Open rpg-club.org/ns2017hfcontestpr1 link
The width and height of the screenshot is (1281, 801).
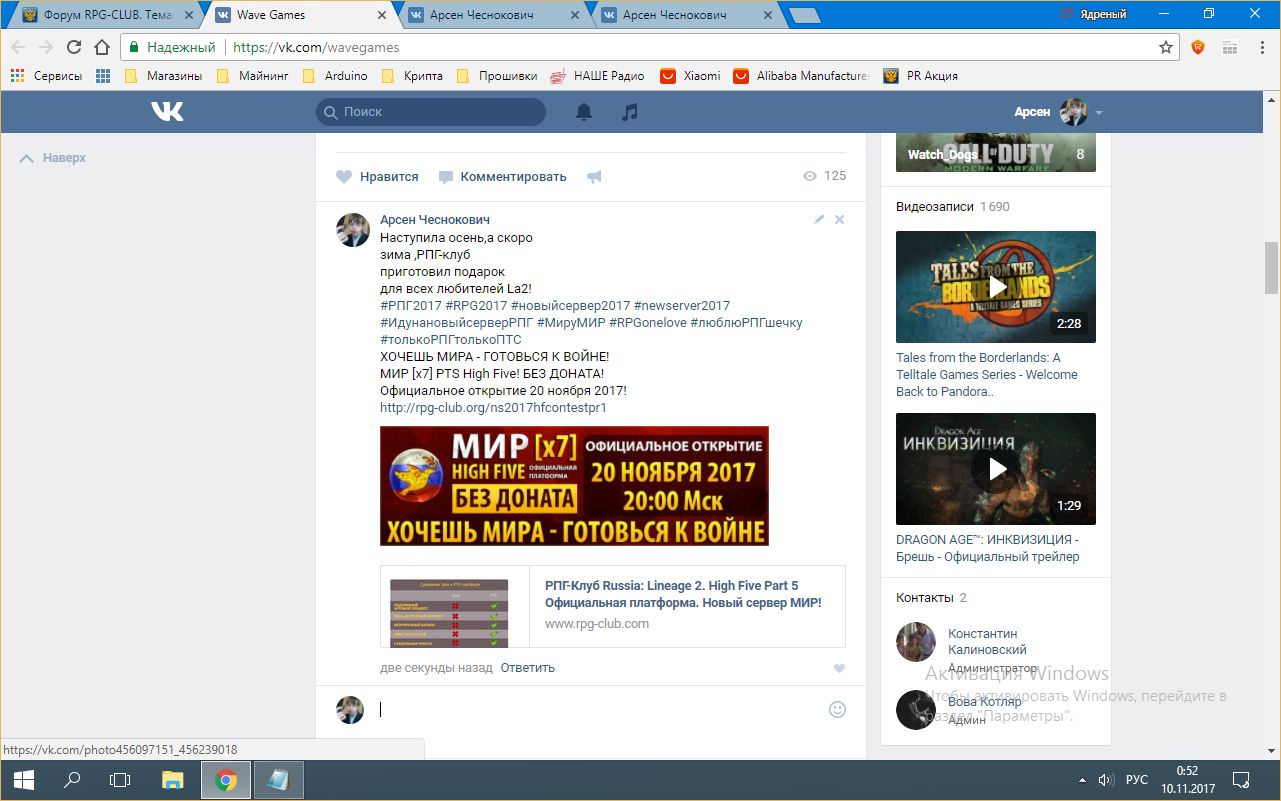click(493, 408)
